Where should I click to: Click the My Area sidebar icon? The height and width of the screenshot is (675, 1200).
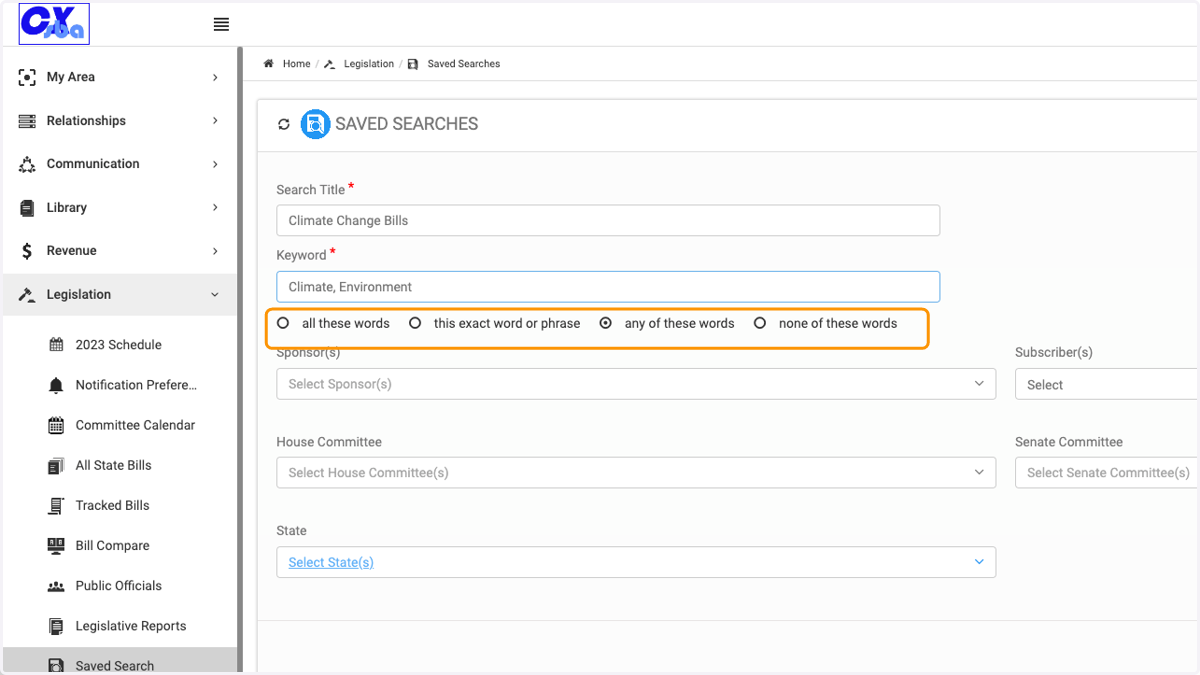click(27, 77)
